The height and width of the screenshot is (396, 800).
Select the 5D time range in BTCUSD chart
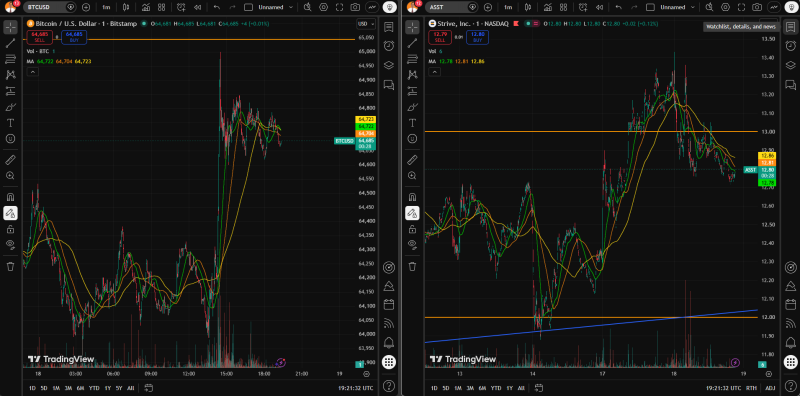coord(44,388)
